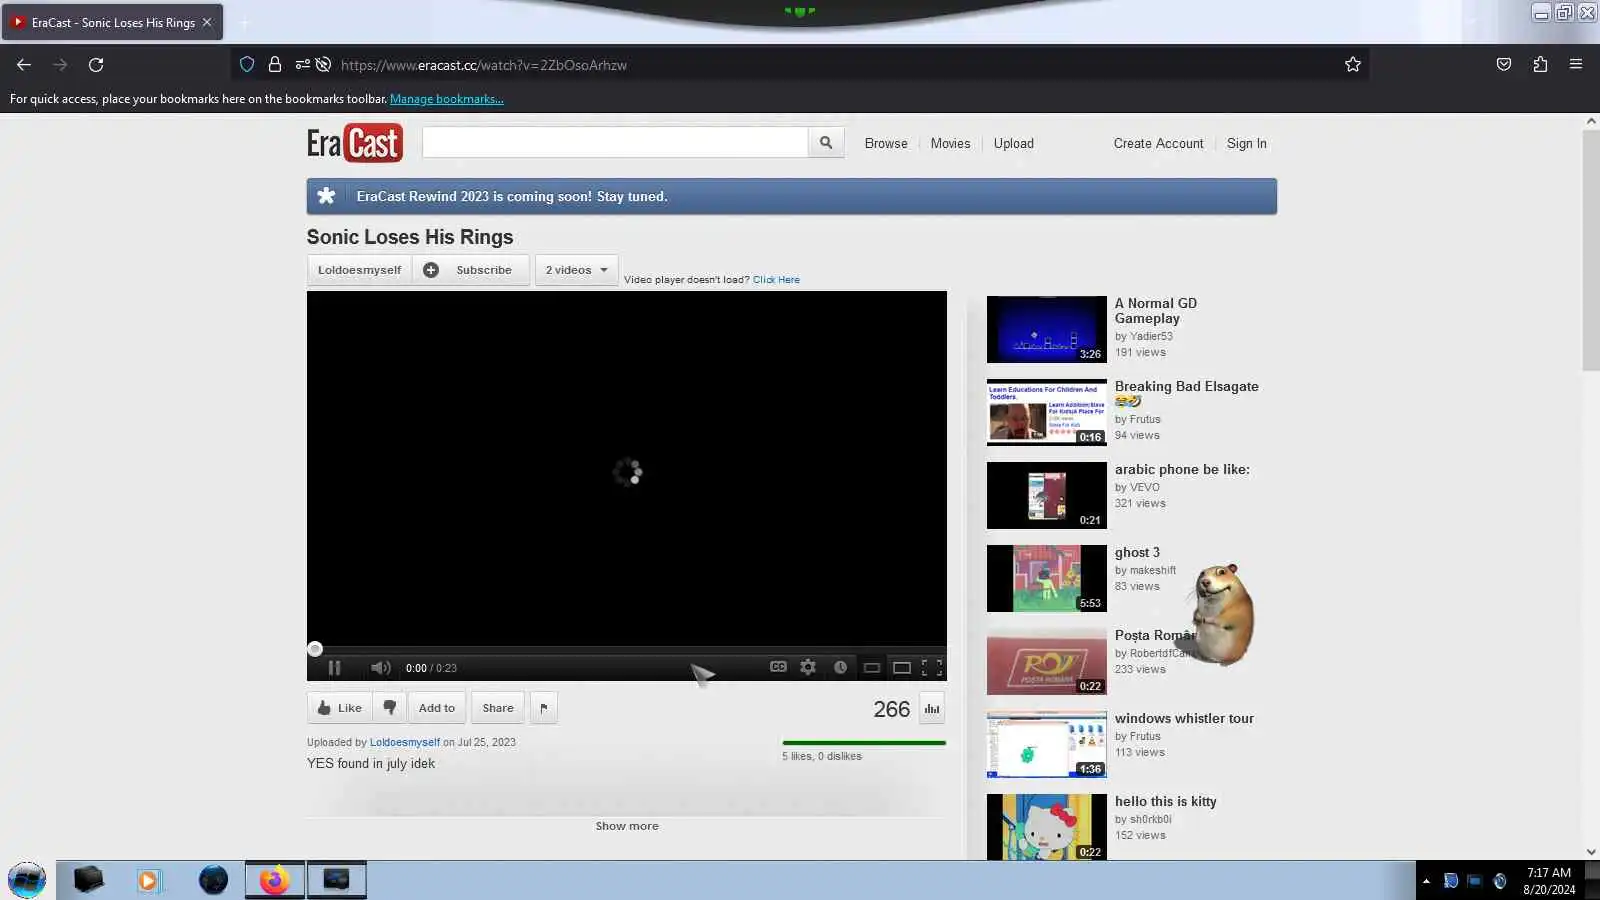This screenshot has width=1600, height=900.
Task: Click the address bar URL
Action: pyautogui.click(x=484, y=65)
